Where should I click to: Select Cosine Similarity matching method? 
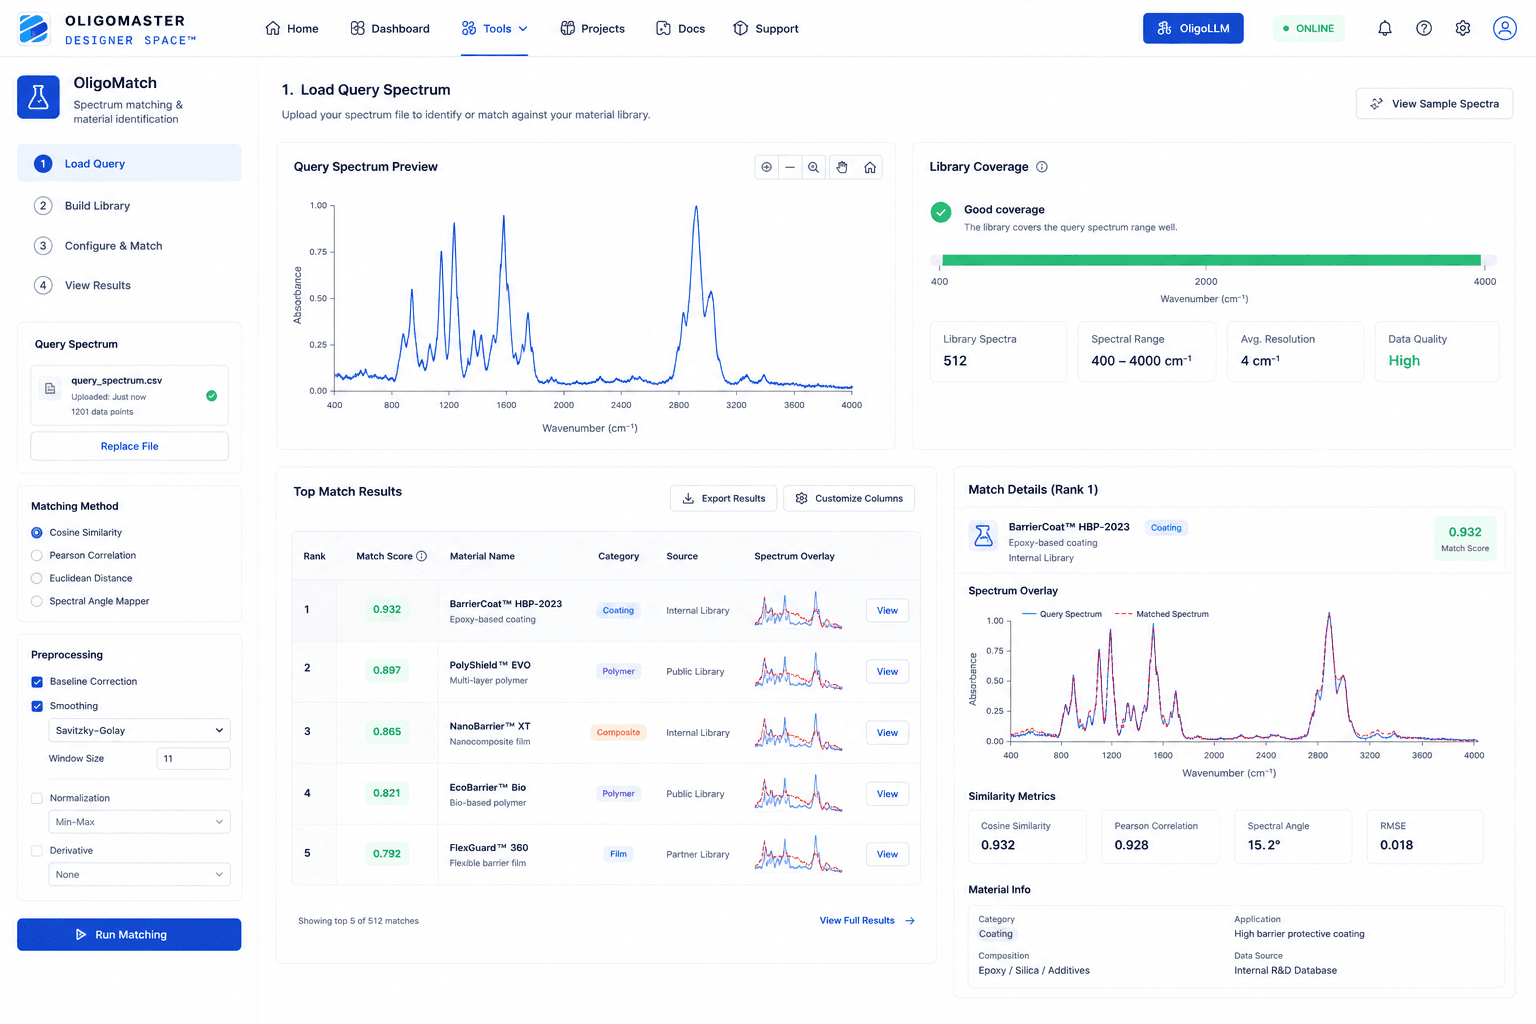pyautogui.click(x=37, y=533)
